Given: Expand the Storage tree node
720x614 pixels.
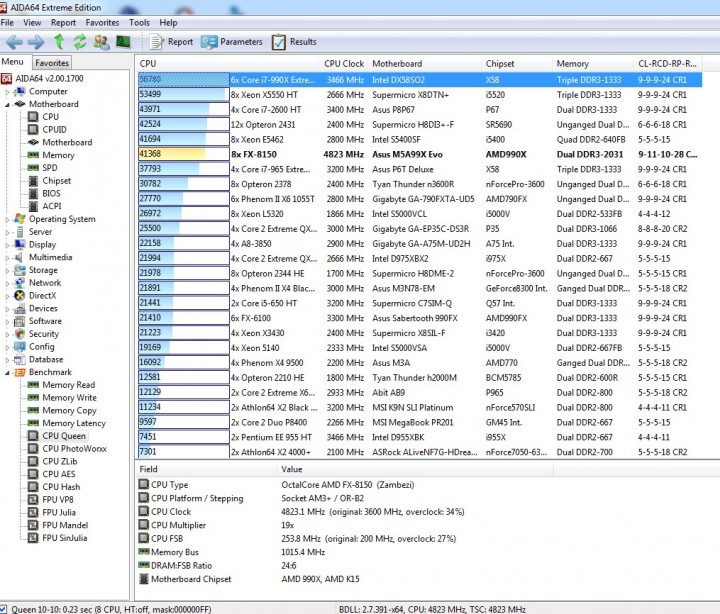Looking at the screenshot, I should pyautogui.click(x=7, y=270).
